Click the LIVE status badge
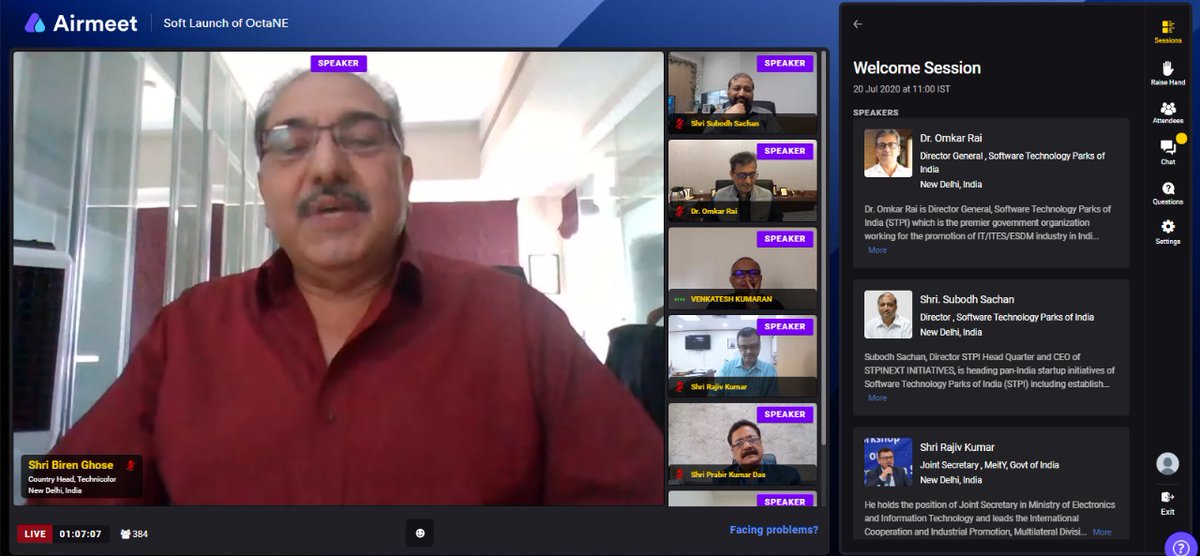 point(35,534)
